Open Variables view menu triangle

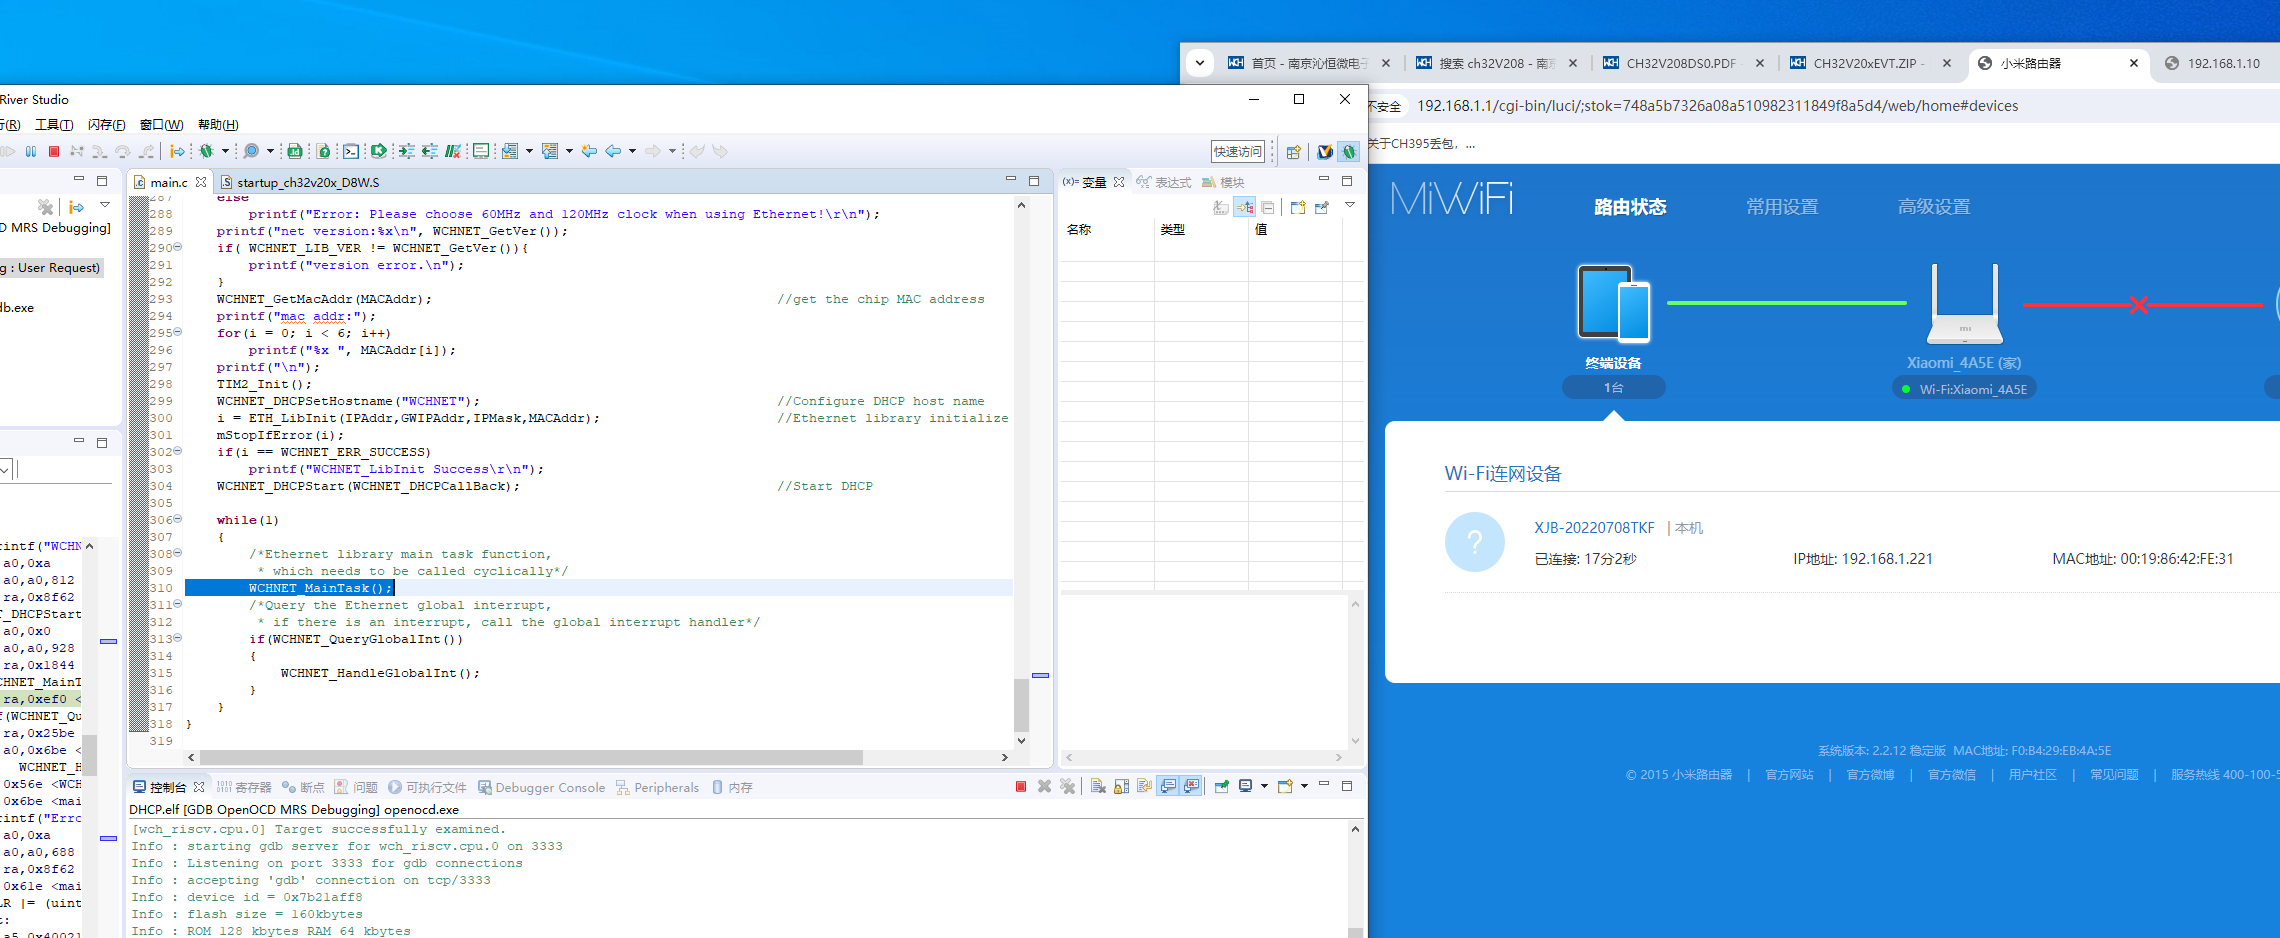(1350, 205)
